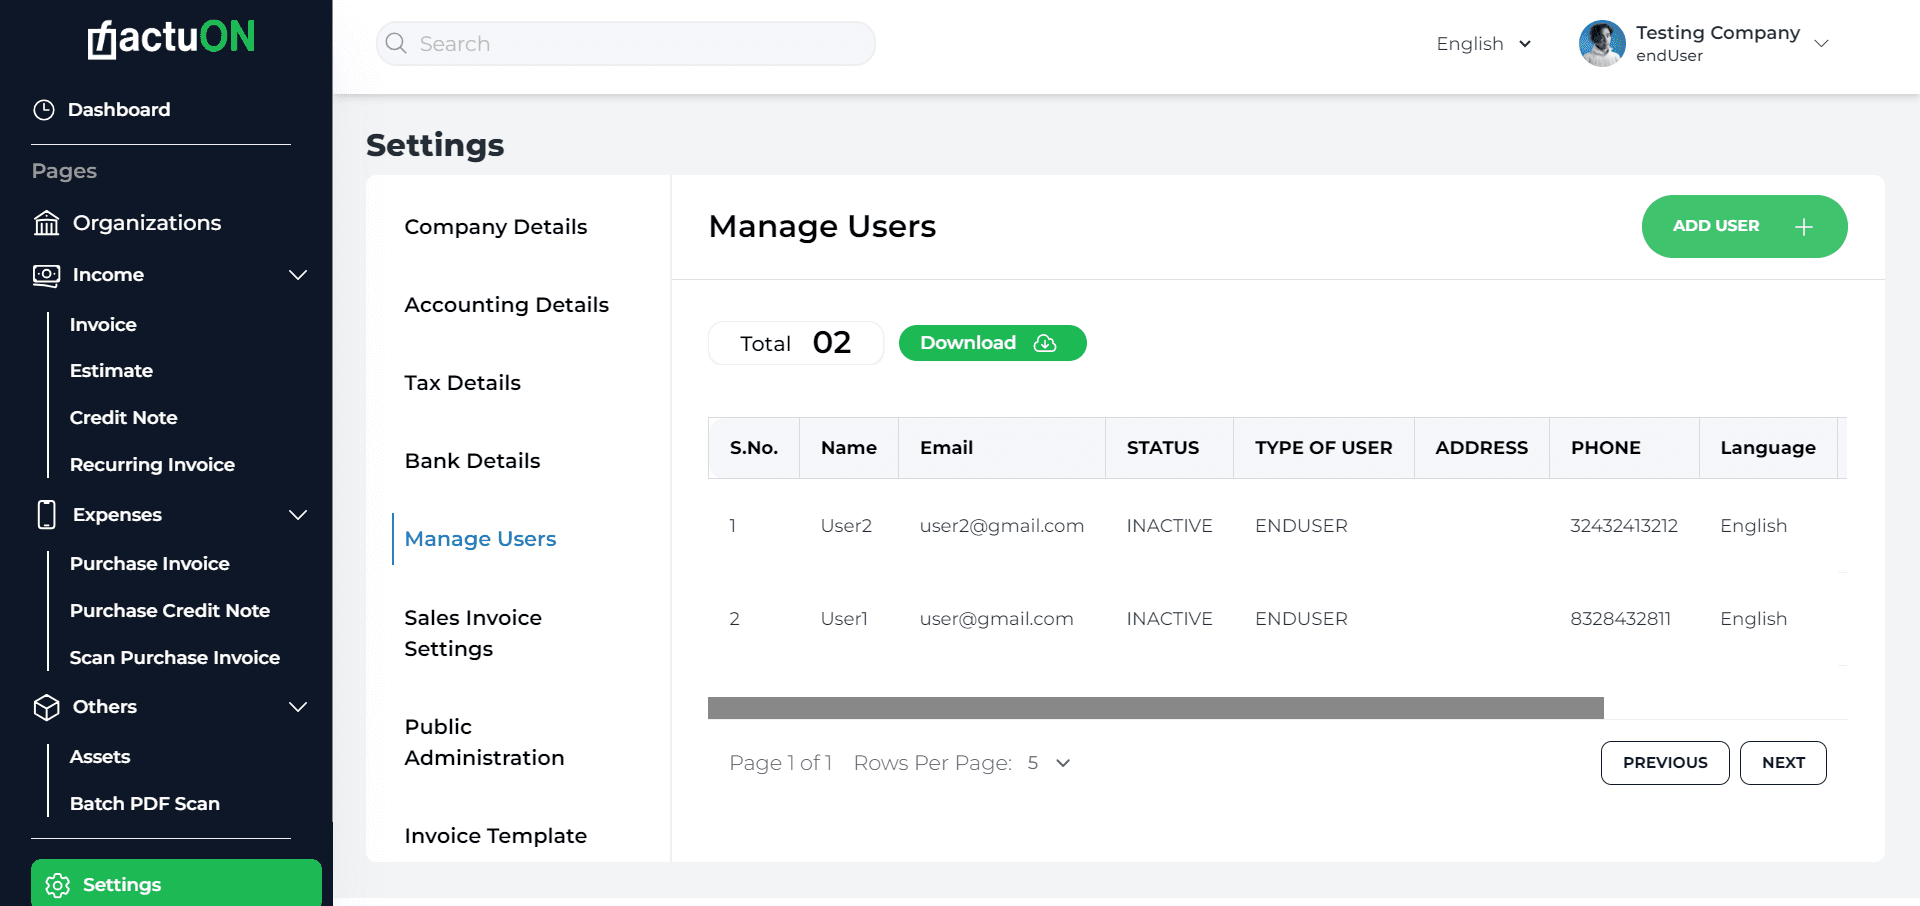This screenshot has width=1920, height=906.
Task: Expand the Testing Company account menu
Action: [x=1821, y=44]
